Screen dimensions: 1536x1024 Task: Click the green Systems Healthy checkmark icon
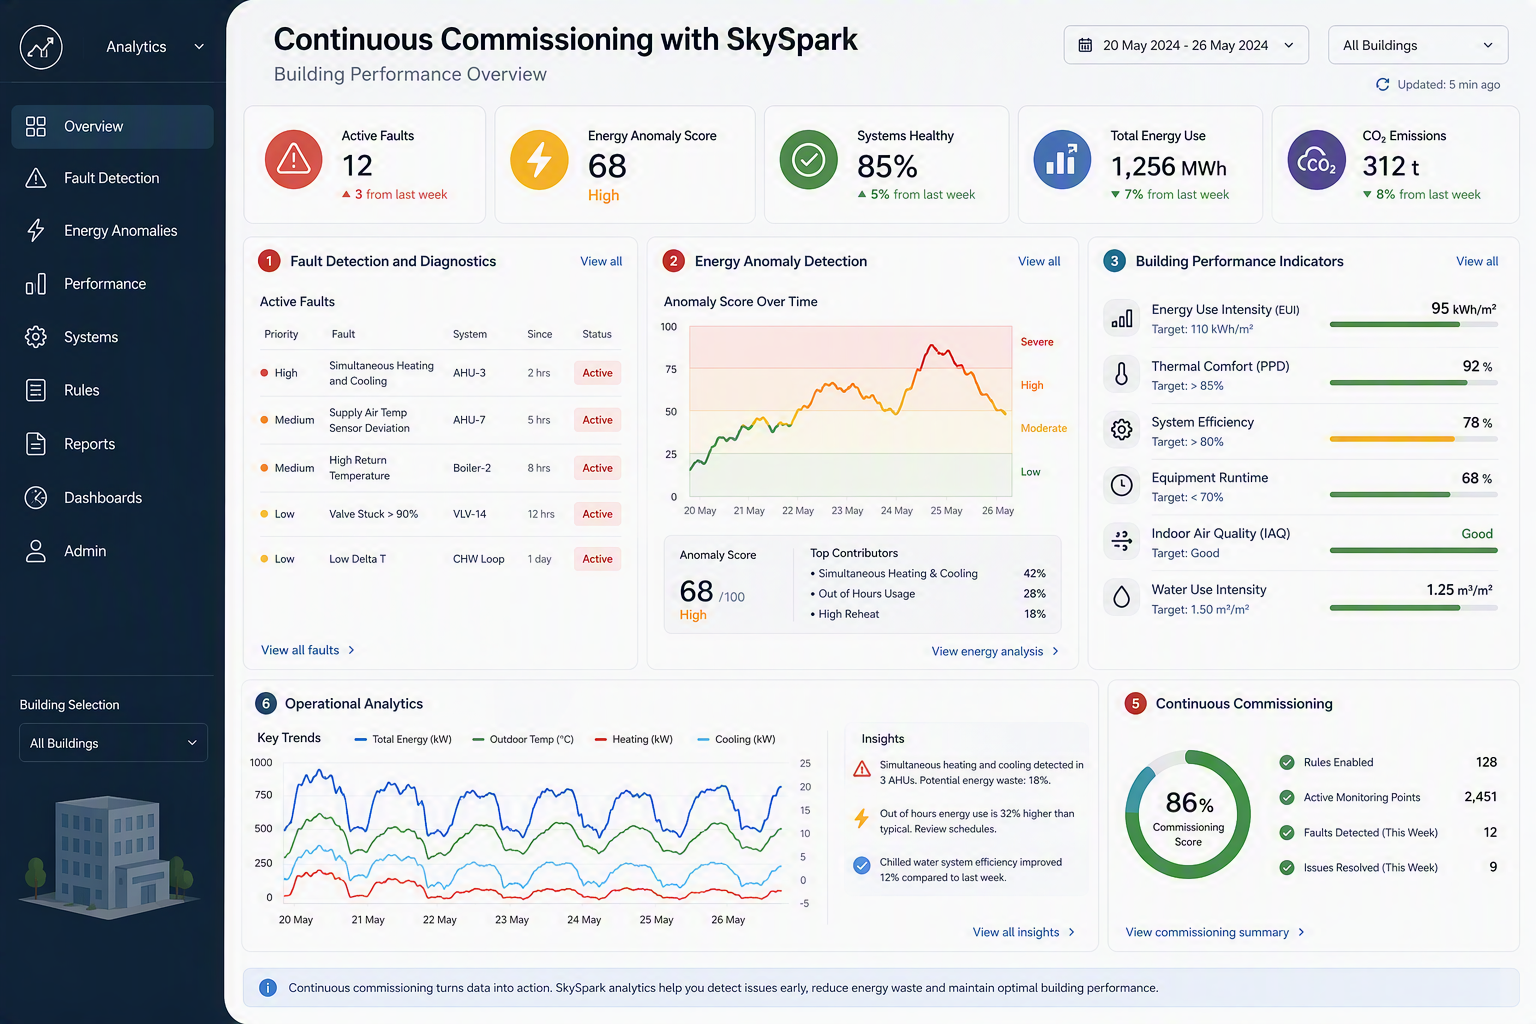pos(808,159)
